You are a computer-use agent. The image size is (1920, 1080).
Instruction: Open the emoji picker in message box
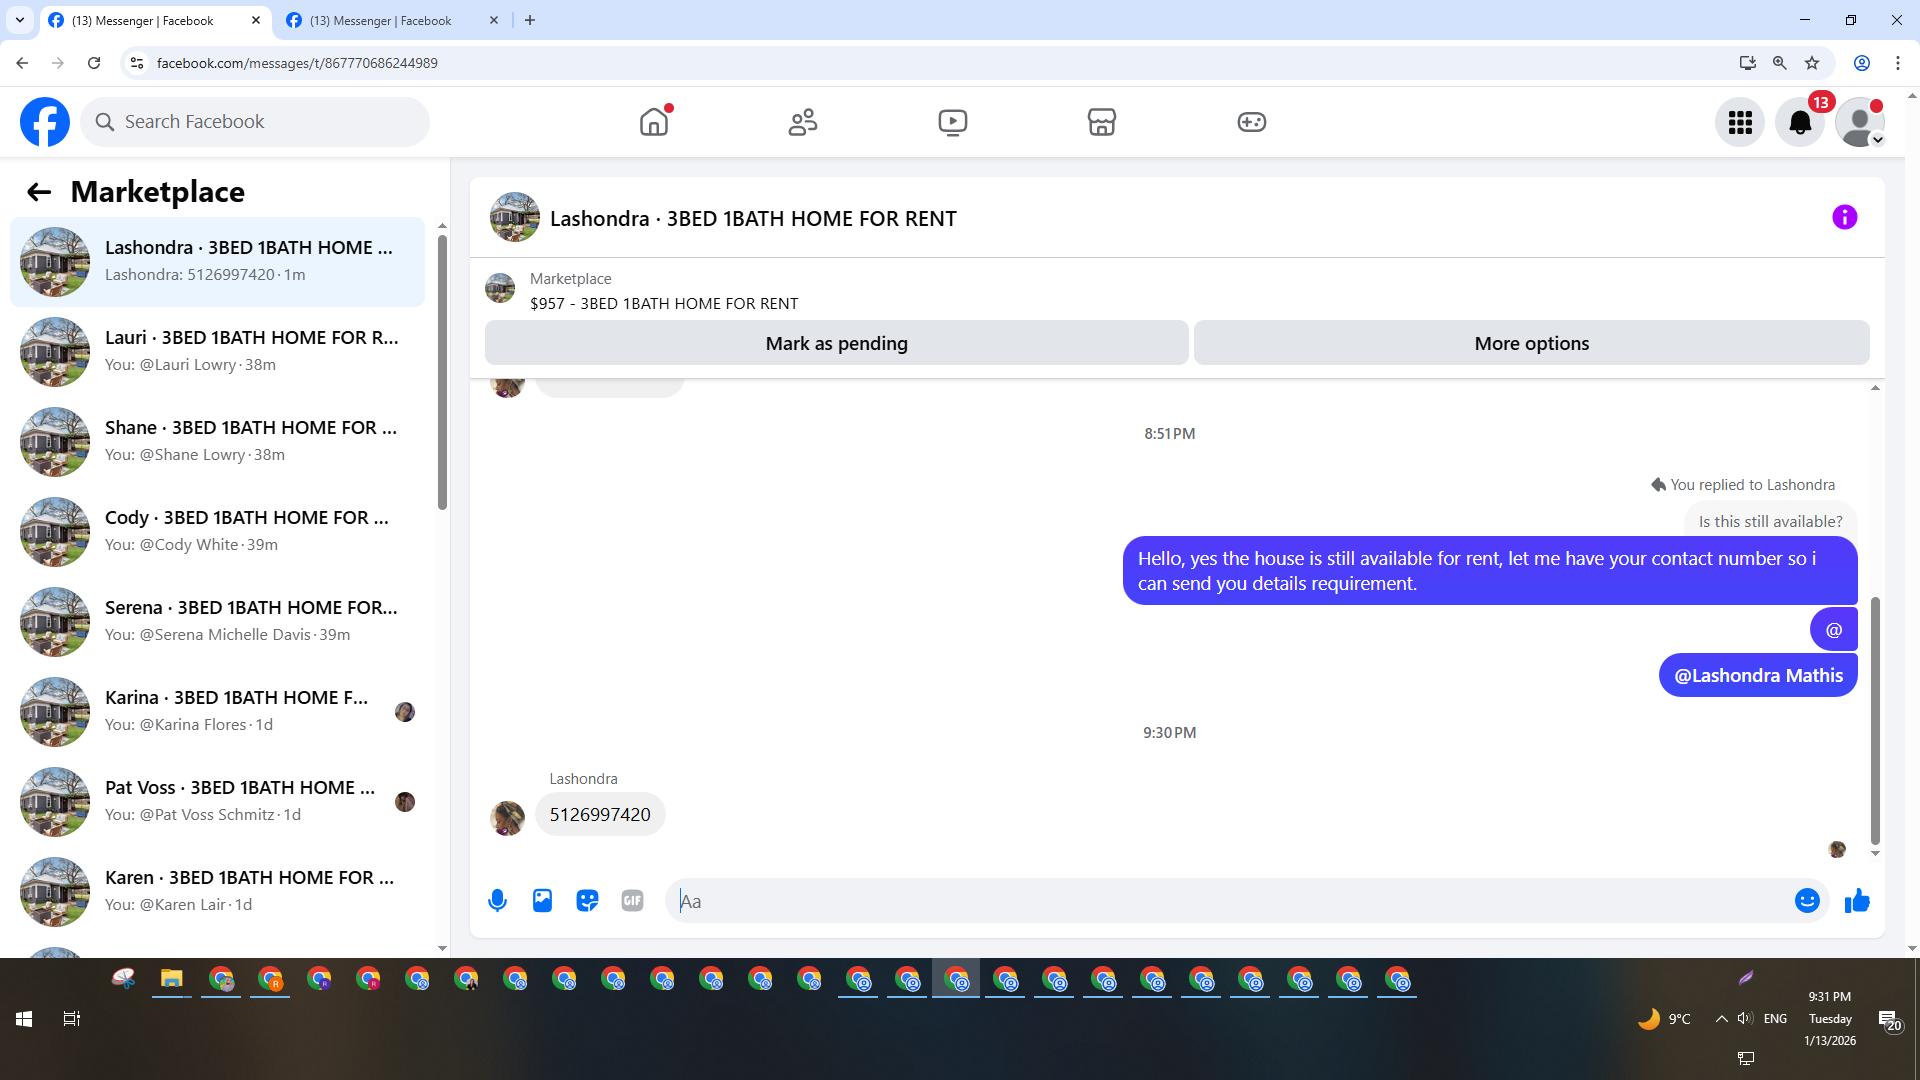coord(1806,901)
